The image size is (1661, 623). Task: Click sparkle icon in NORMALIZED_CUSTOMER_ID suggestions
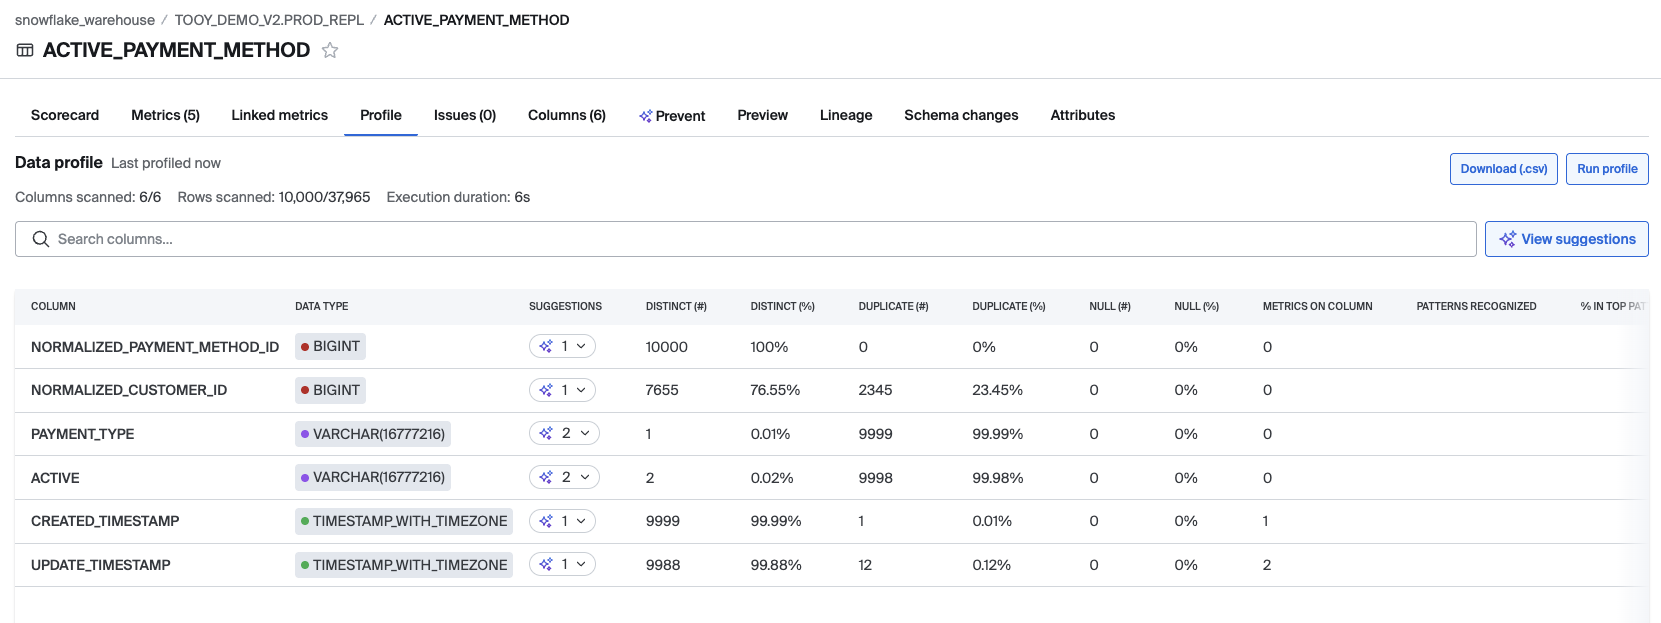tap(546, 390)
